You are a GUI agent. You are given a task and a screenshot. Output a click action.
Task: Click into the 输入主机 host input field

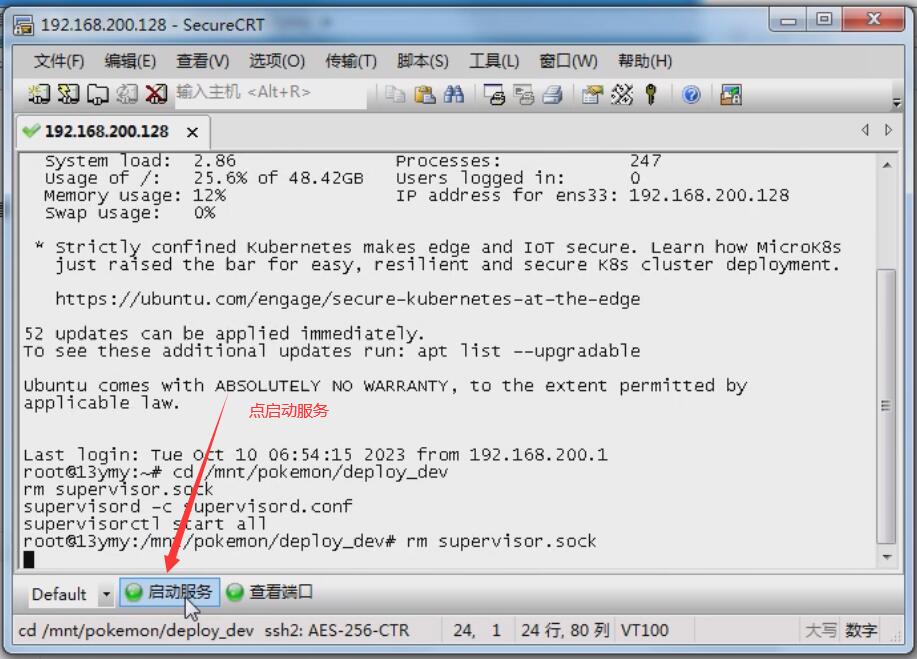coord(268,93)
